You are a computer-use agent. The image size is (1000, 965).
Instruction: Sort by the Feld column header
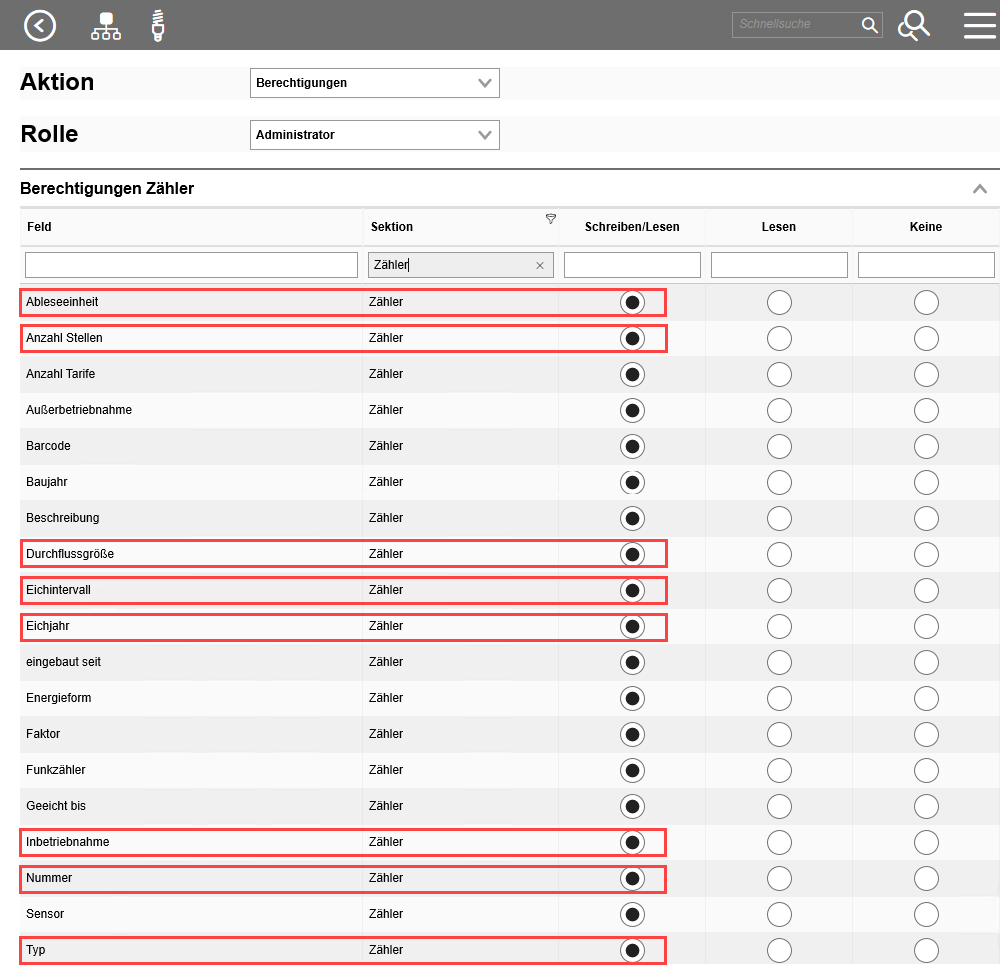pos(40,227)
